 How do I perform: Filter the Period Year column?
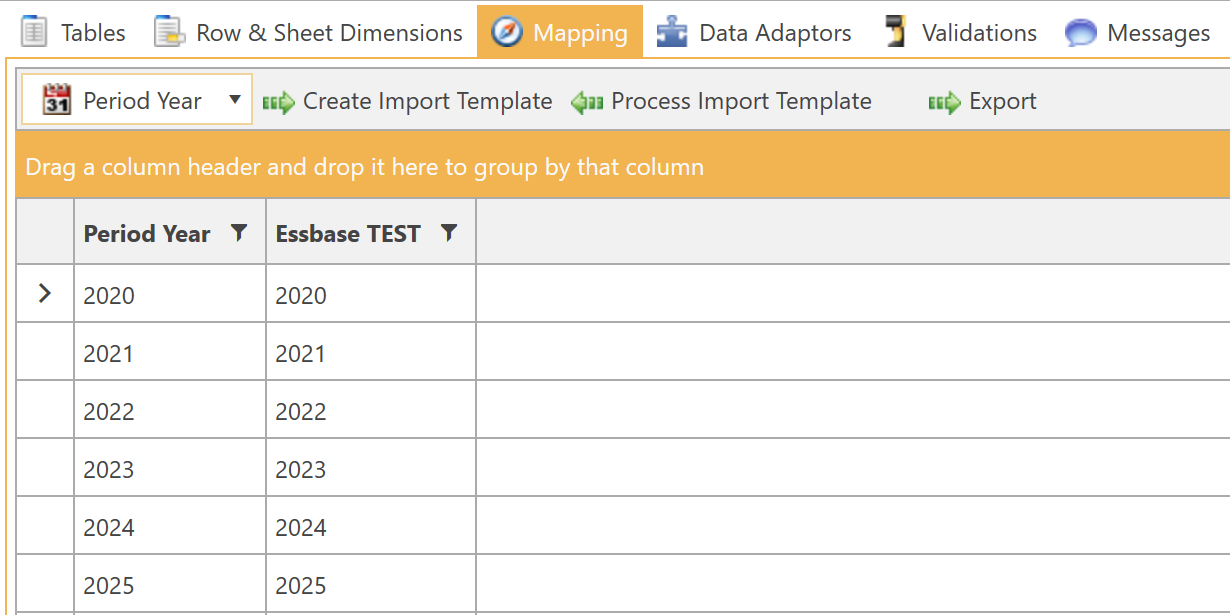[238, 233]
